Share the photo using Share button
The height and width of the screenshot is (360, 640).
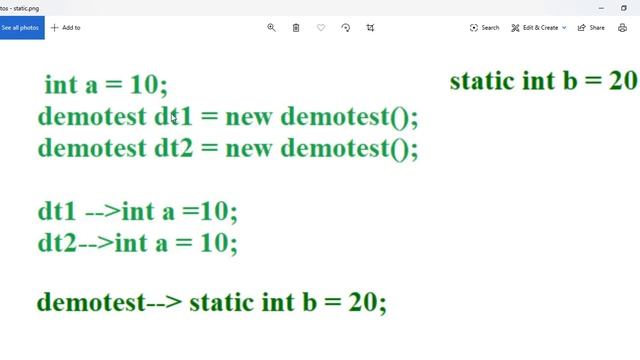click(x=591, y=28)
